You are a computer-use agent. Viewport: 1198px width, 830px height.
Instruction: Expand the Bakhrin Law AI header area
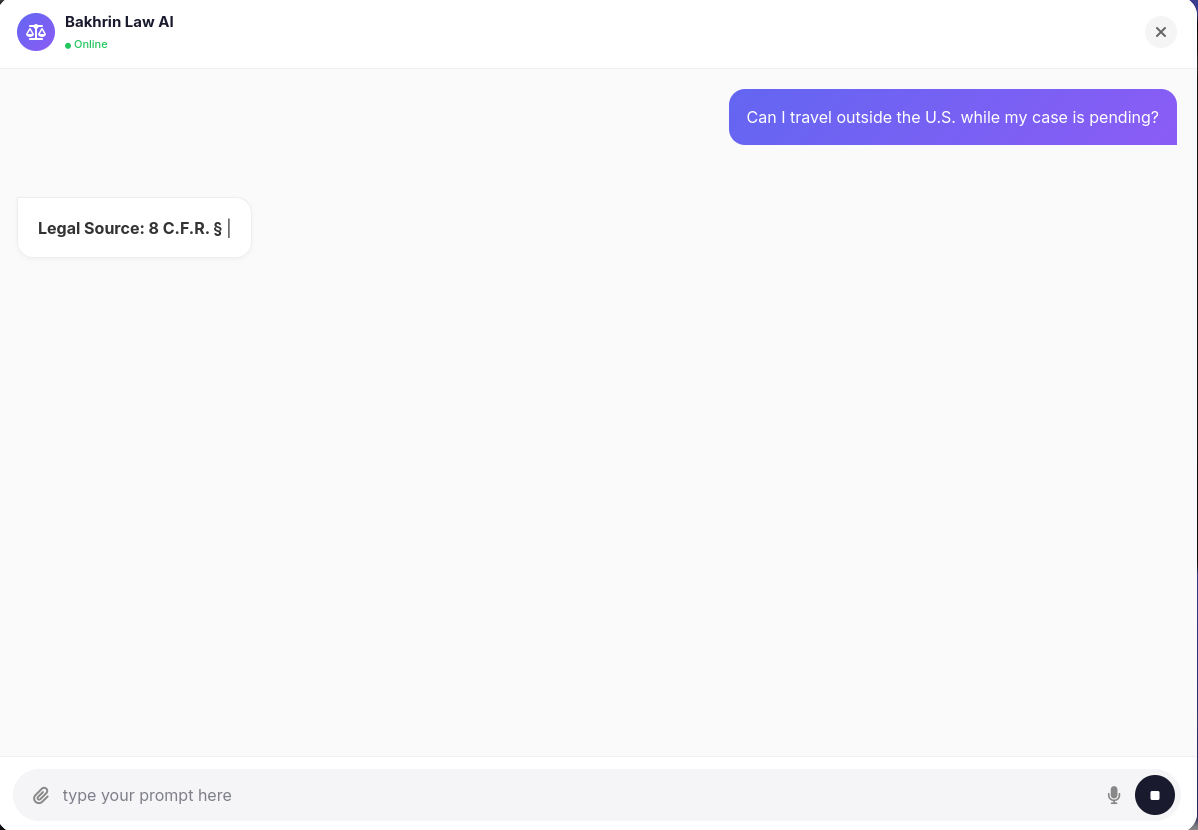click(x=119, y=21)
